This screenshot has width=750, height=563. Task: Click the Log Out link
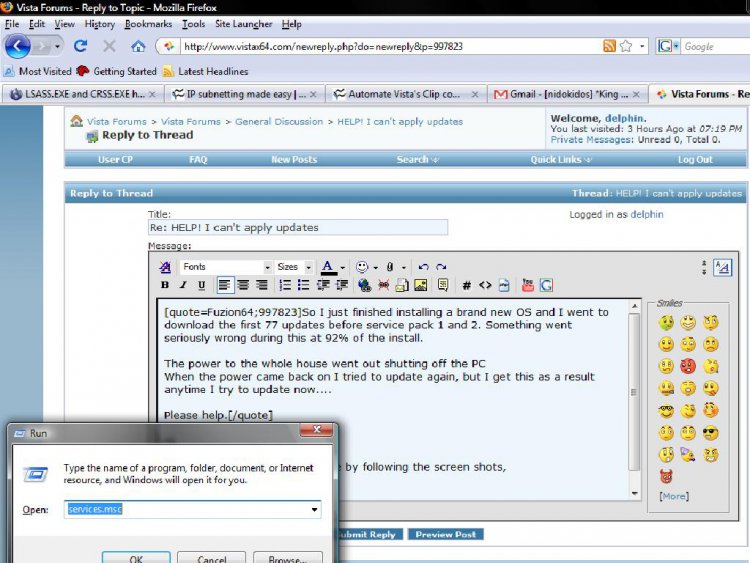(695, 160)
